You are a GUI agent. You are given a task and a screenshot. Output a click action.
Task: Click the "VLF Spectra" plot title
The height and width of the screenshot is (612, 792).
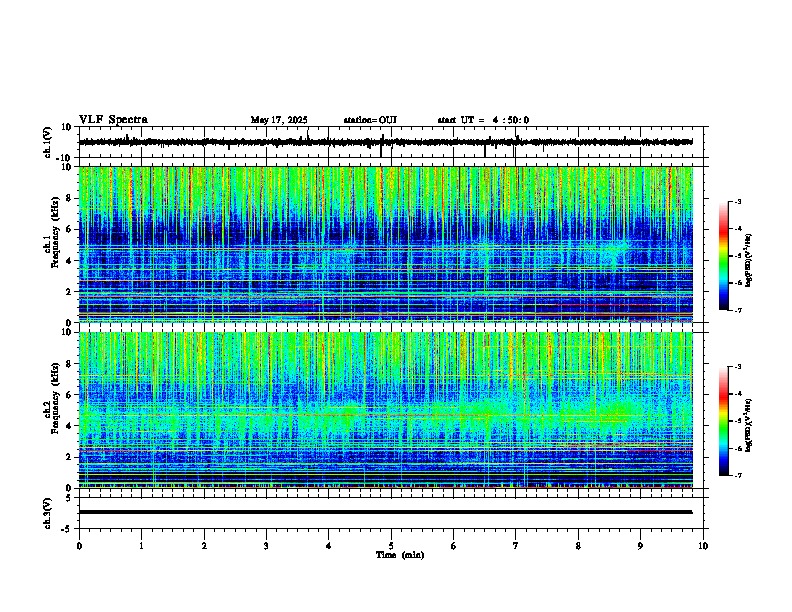(113, 120)
